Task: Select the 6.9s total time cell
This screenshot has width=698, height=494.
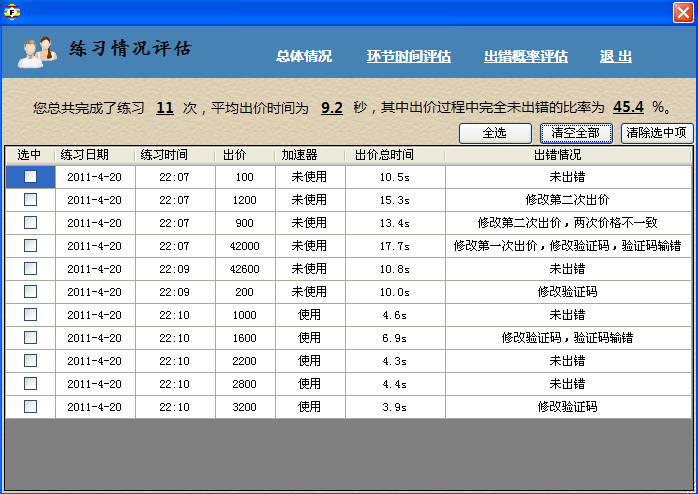Action: (x=395, y=338)
